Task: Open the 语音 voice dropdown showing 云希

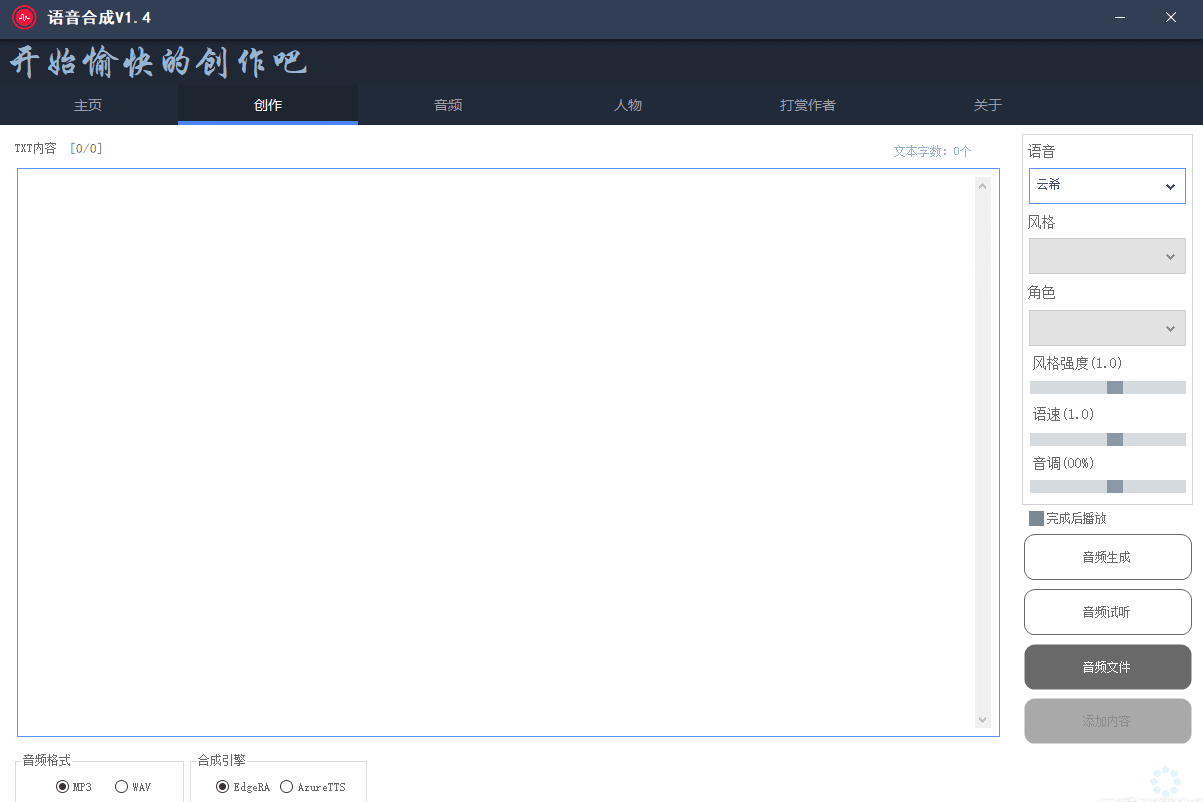Action: (x=1107, y=186)
